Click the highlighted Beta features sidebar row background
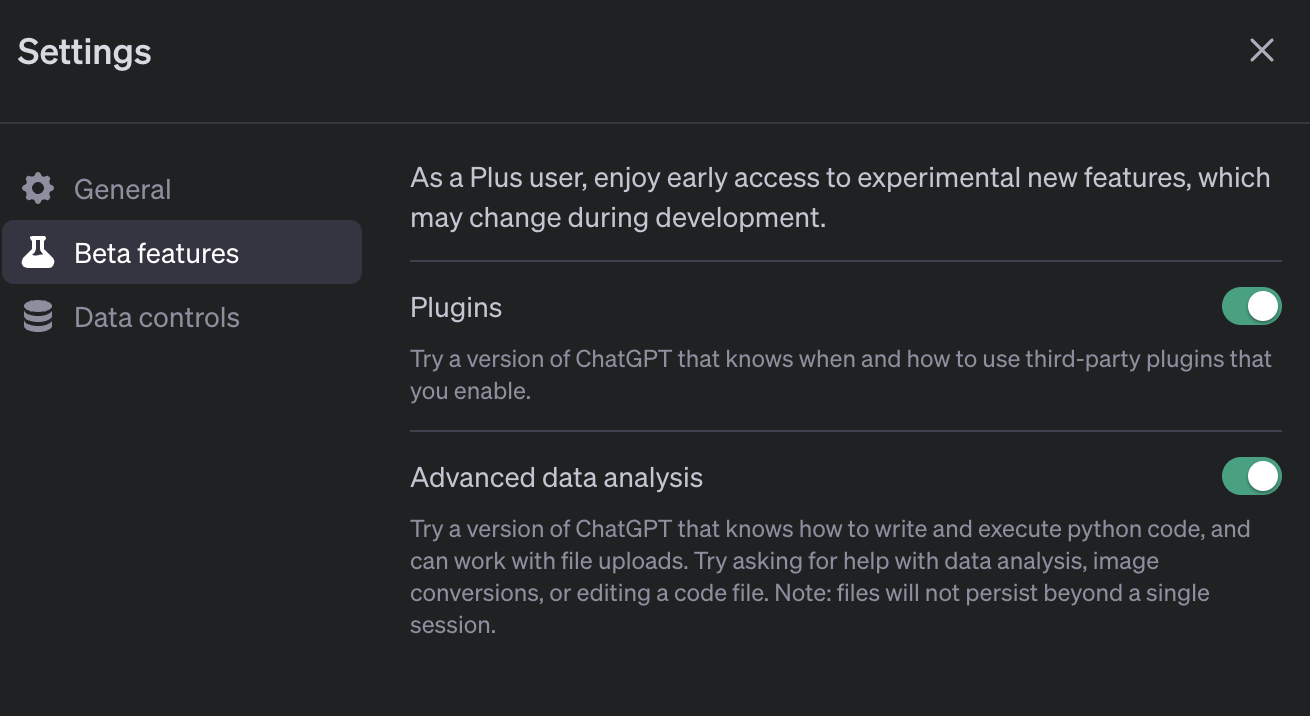This screenshot has width=1310, height=716. [x=300, y=253]
